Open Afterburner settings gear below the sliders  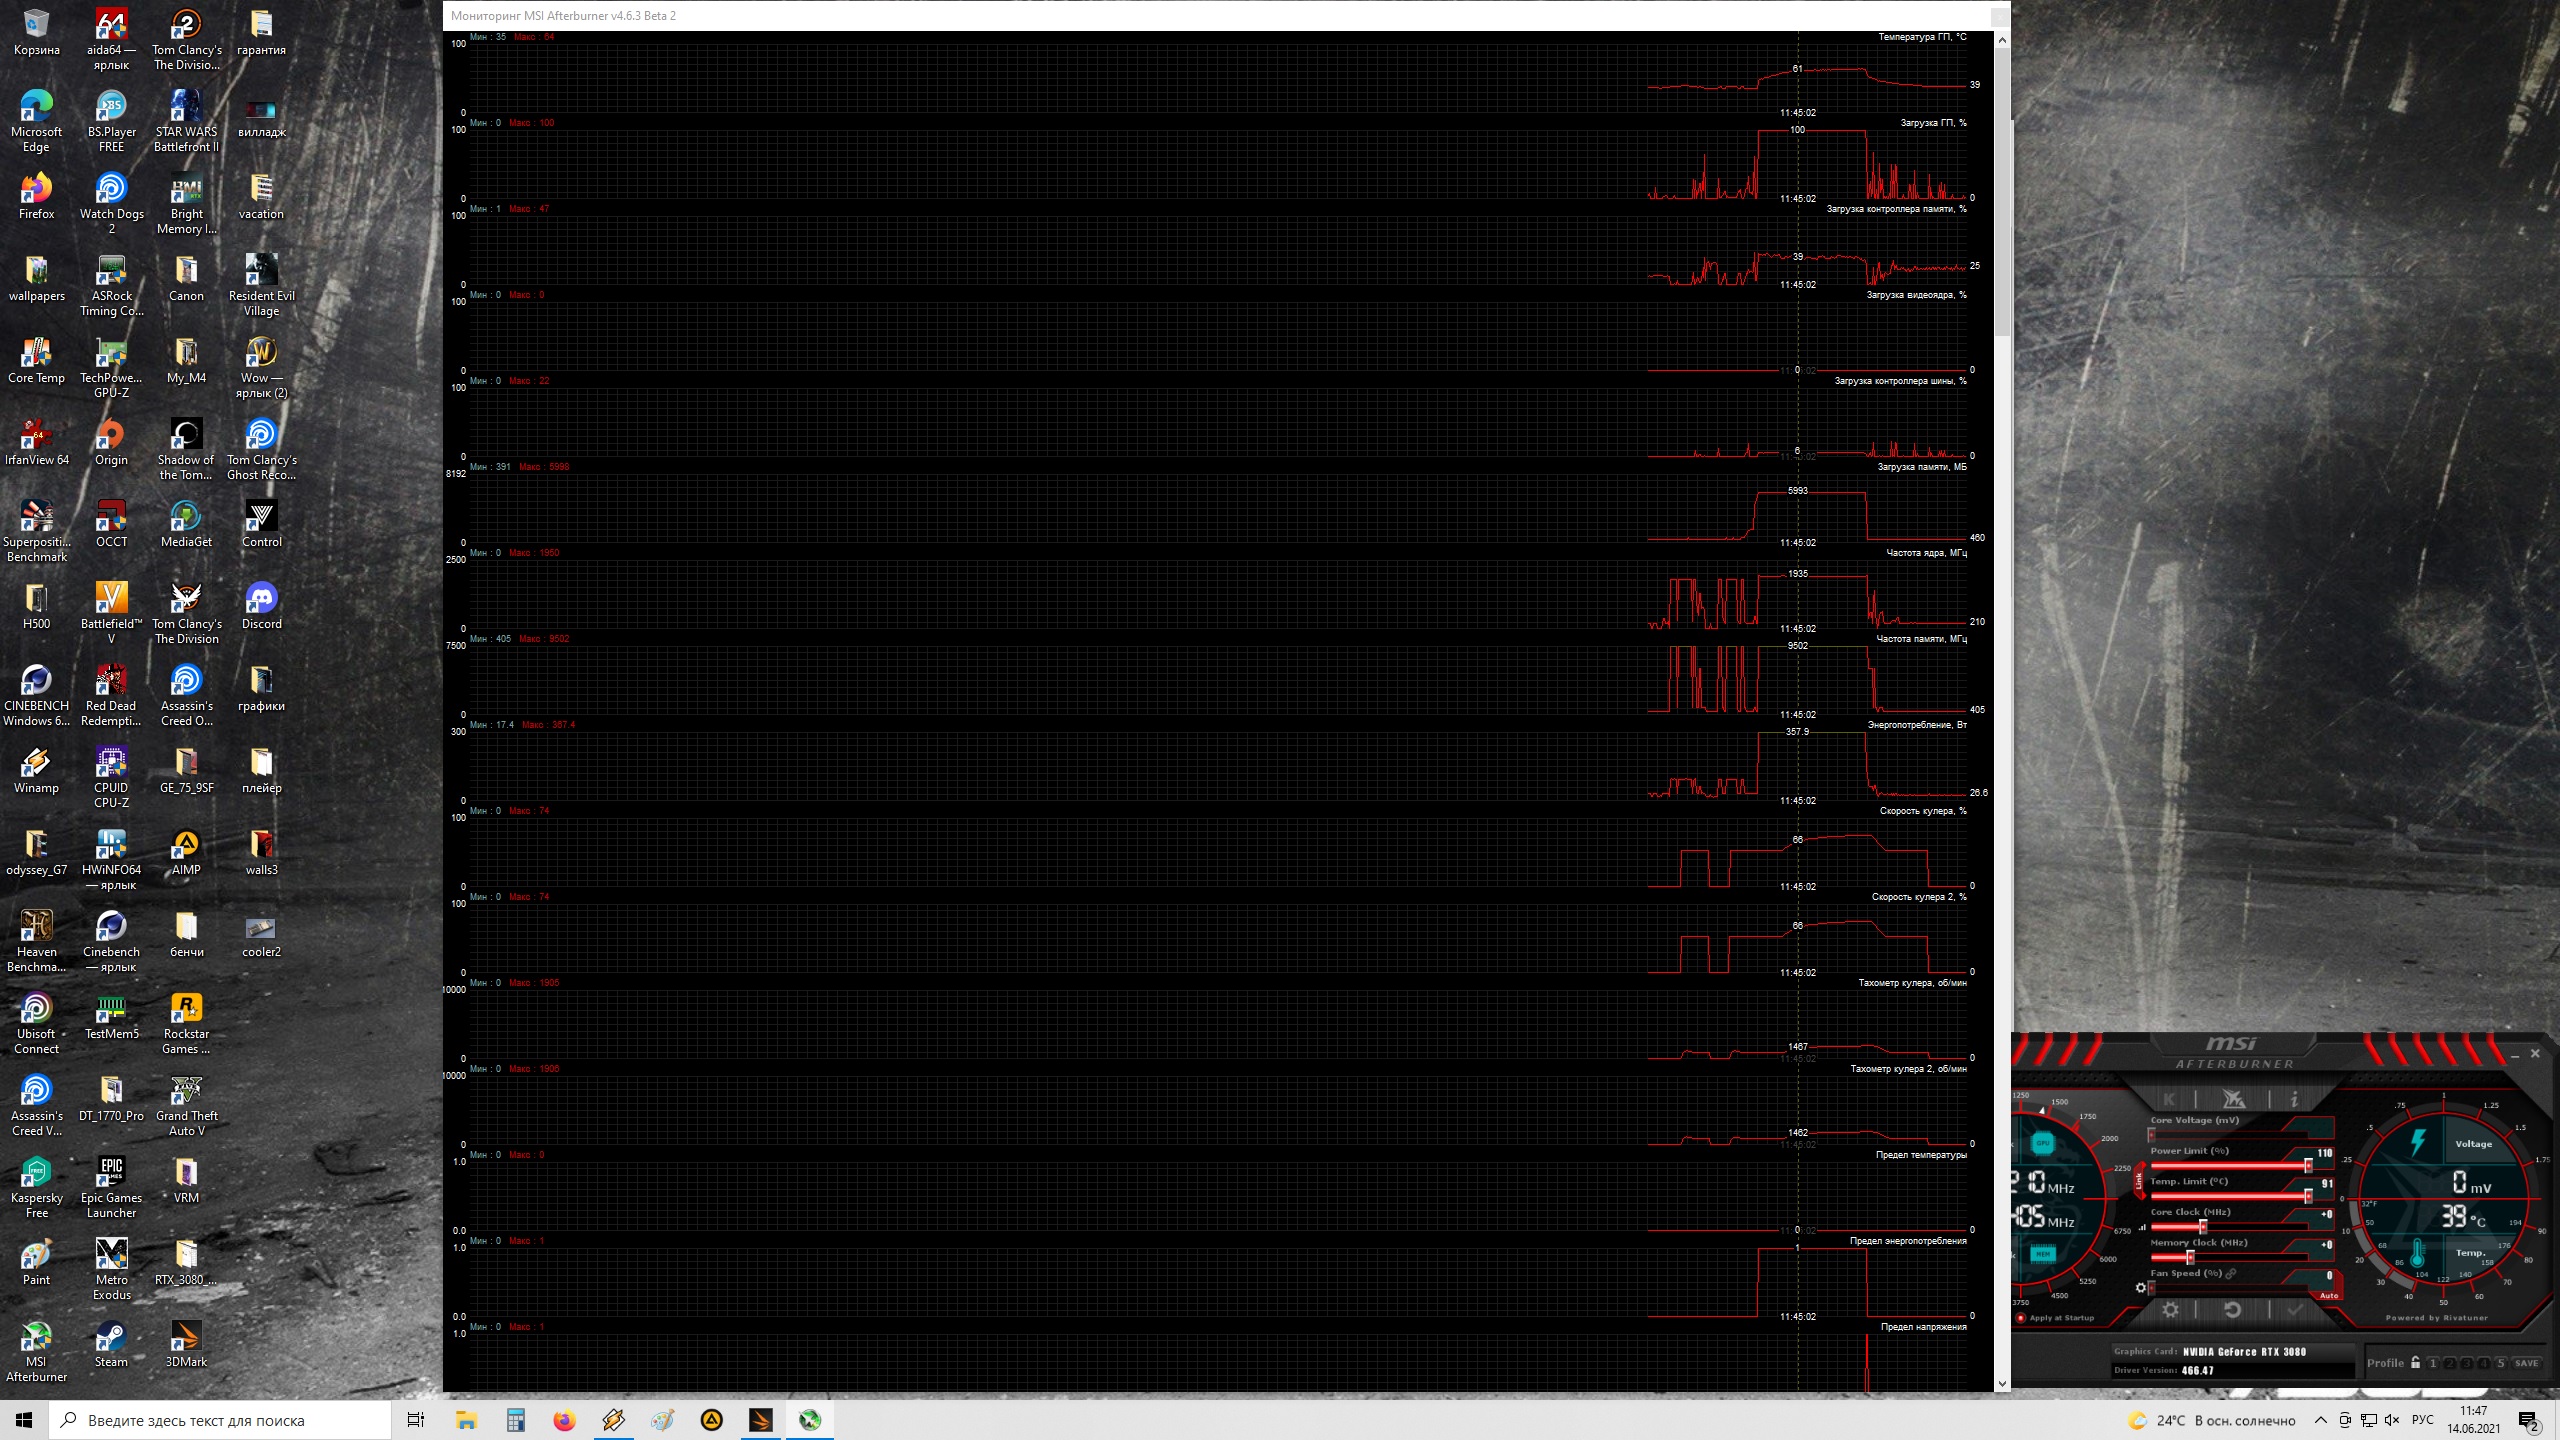tap(2171, 1310)
